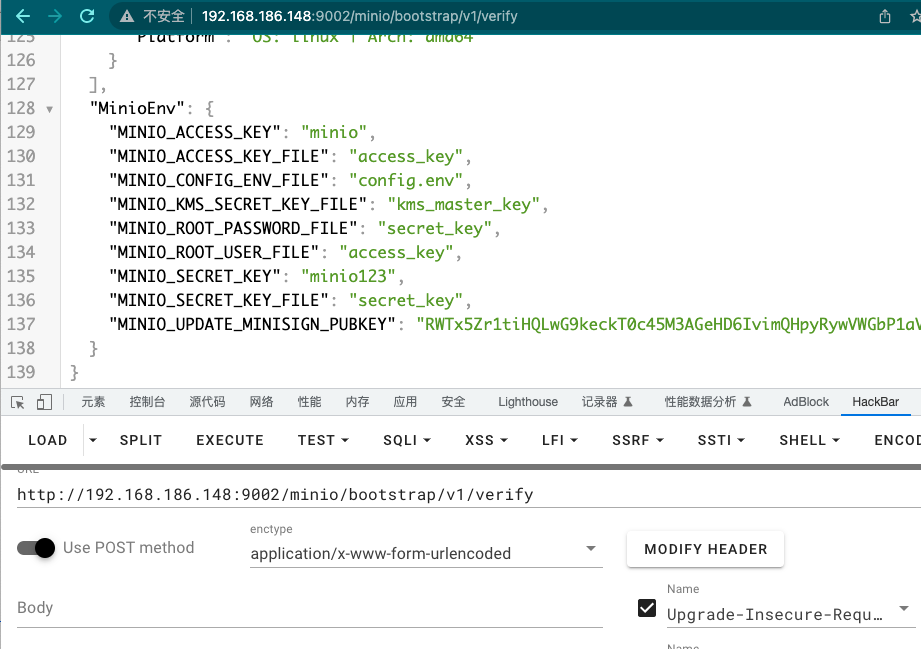Go forward in browser history
This screenshot has height=649, width=921.
pos(55,16)
